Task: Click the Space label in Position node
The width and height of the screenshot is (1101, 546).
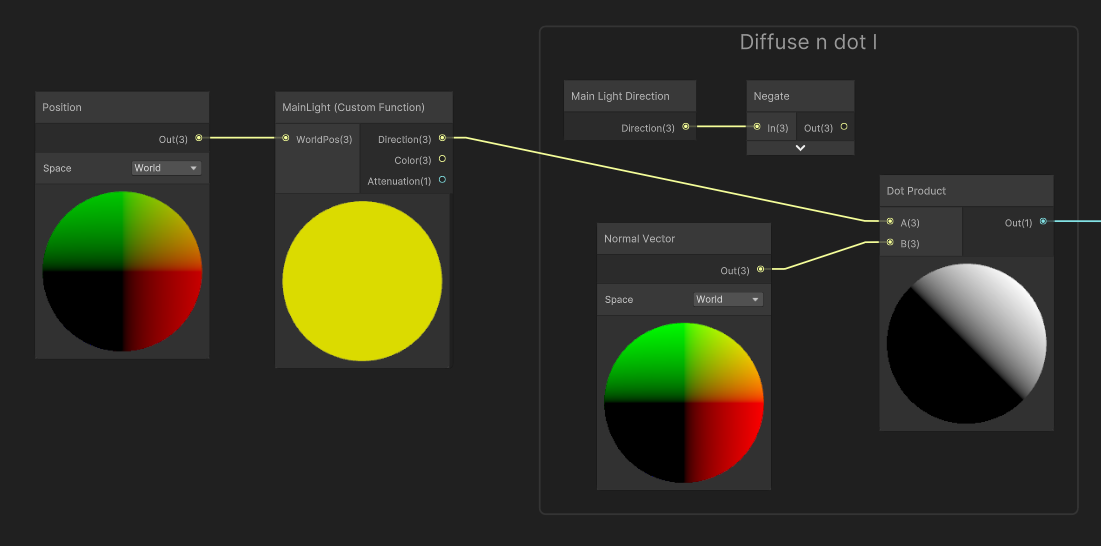Action: pos(57,168)
